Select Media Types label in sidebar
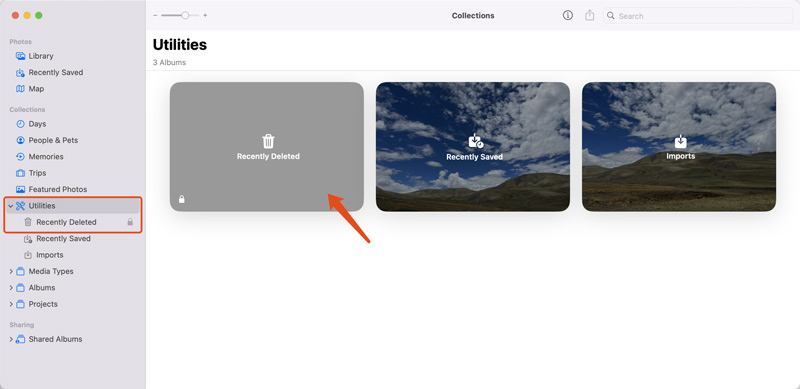The image size is (800, 389). (x=51, y=271)
